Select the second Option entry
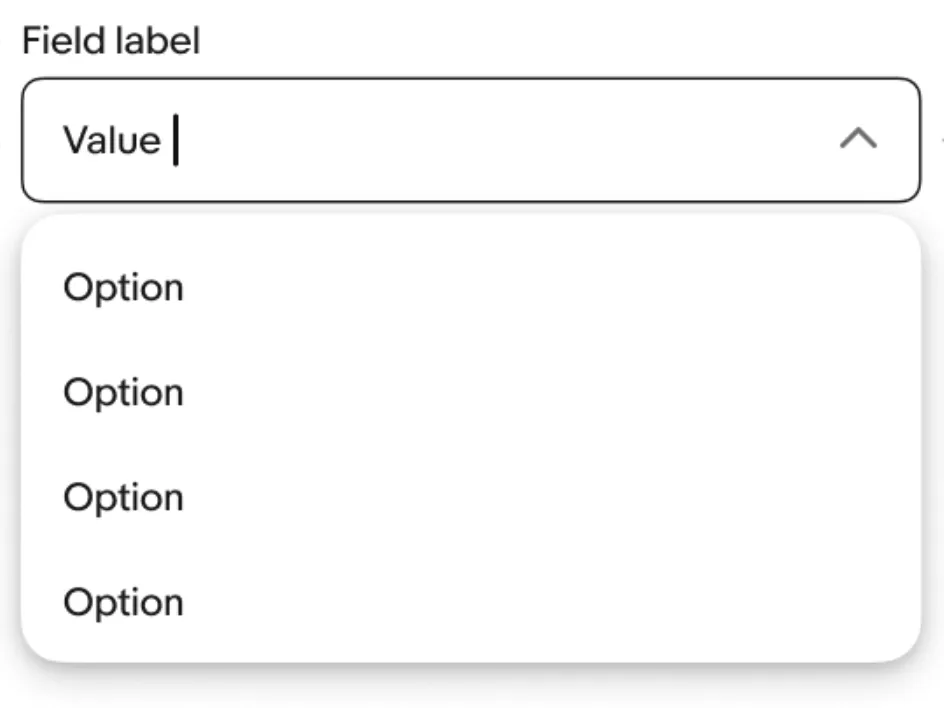 tap(123, 393)
